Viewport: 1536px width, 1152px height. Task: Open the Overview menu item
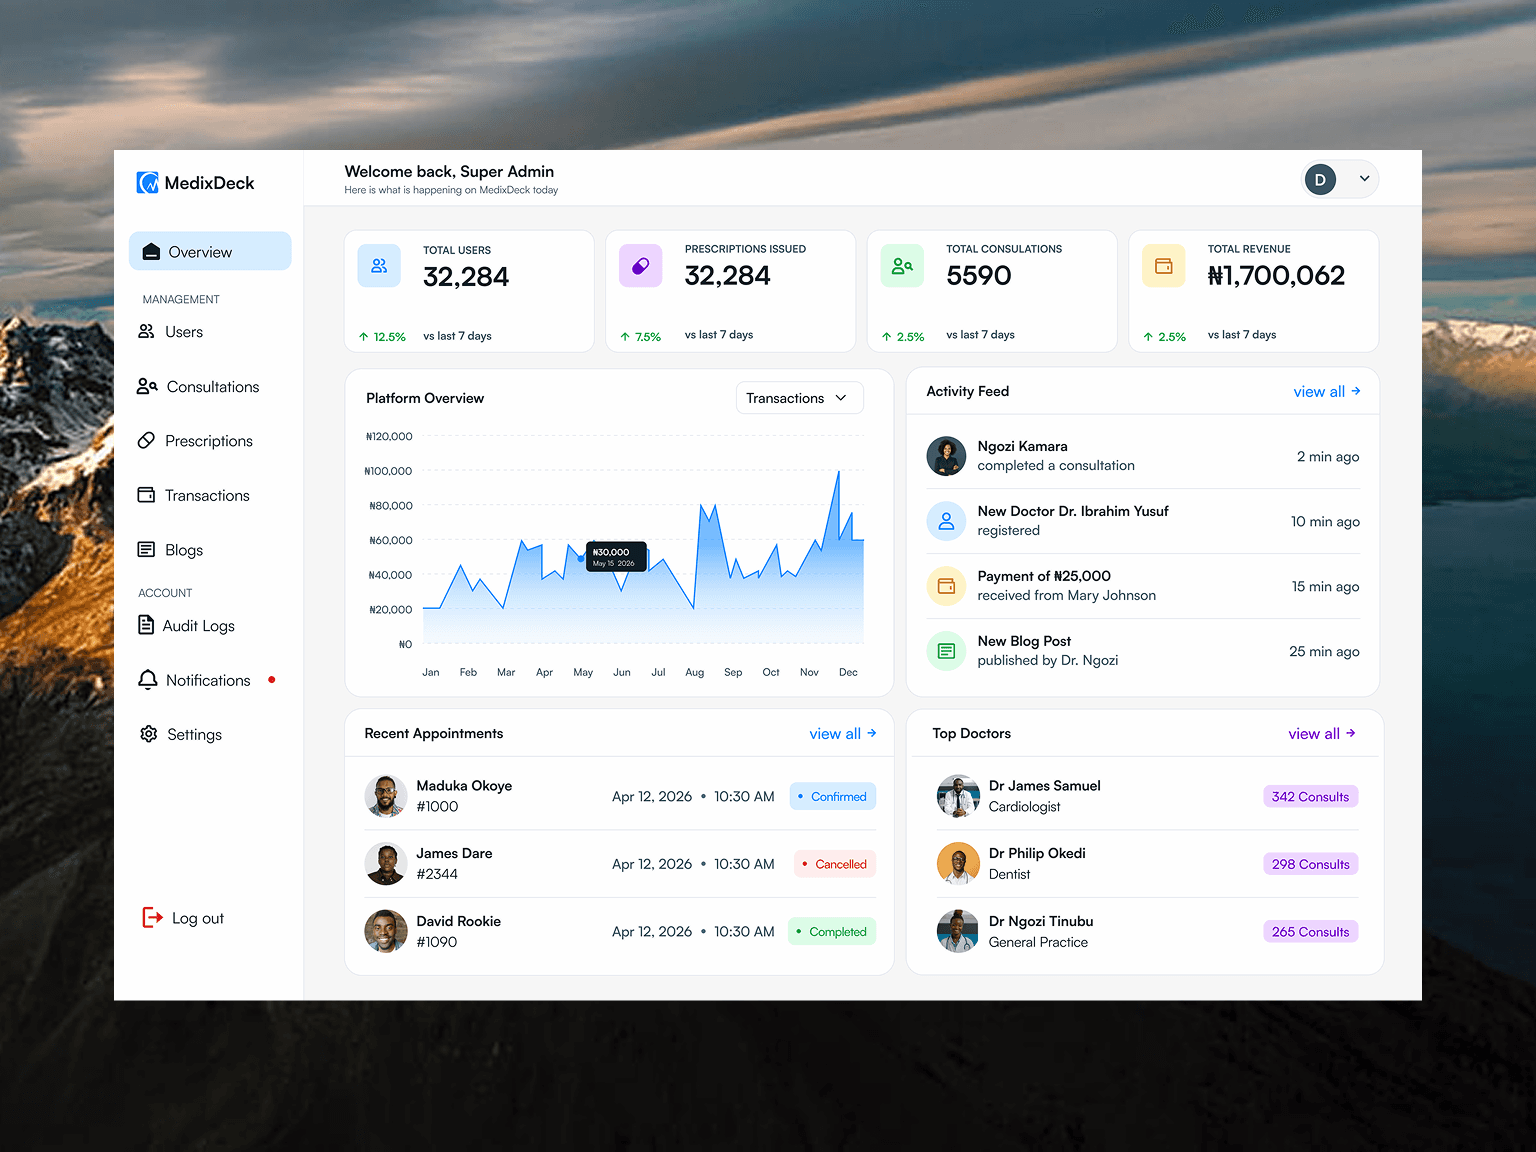pos(210,252)
